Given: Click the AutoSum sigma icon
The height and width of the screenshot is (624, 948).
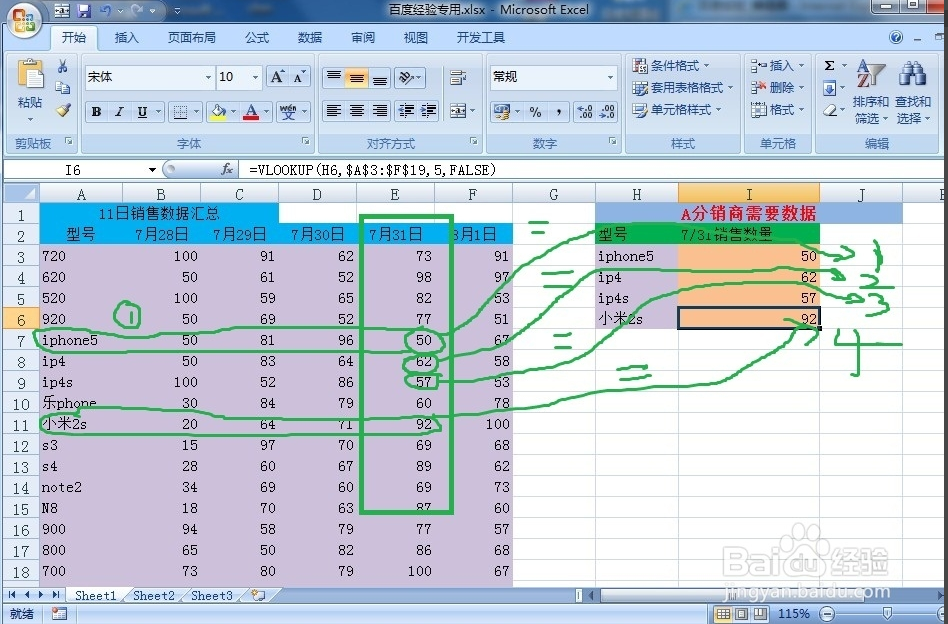Looking at the screenshot, I should [x=830, y=65].
